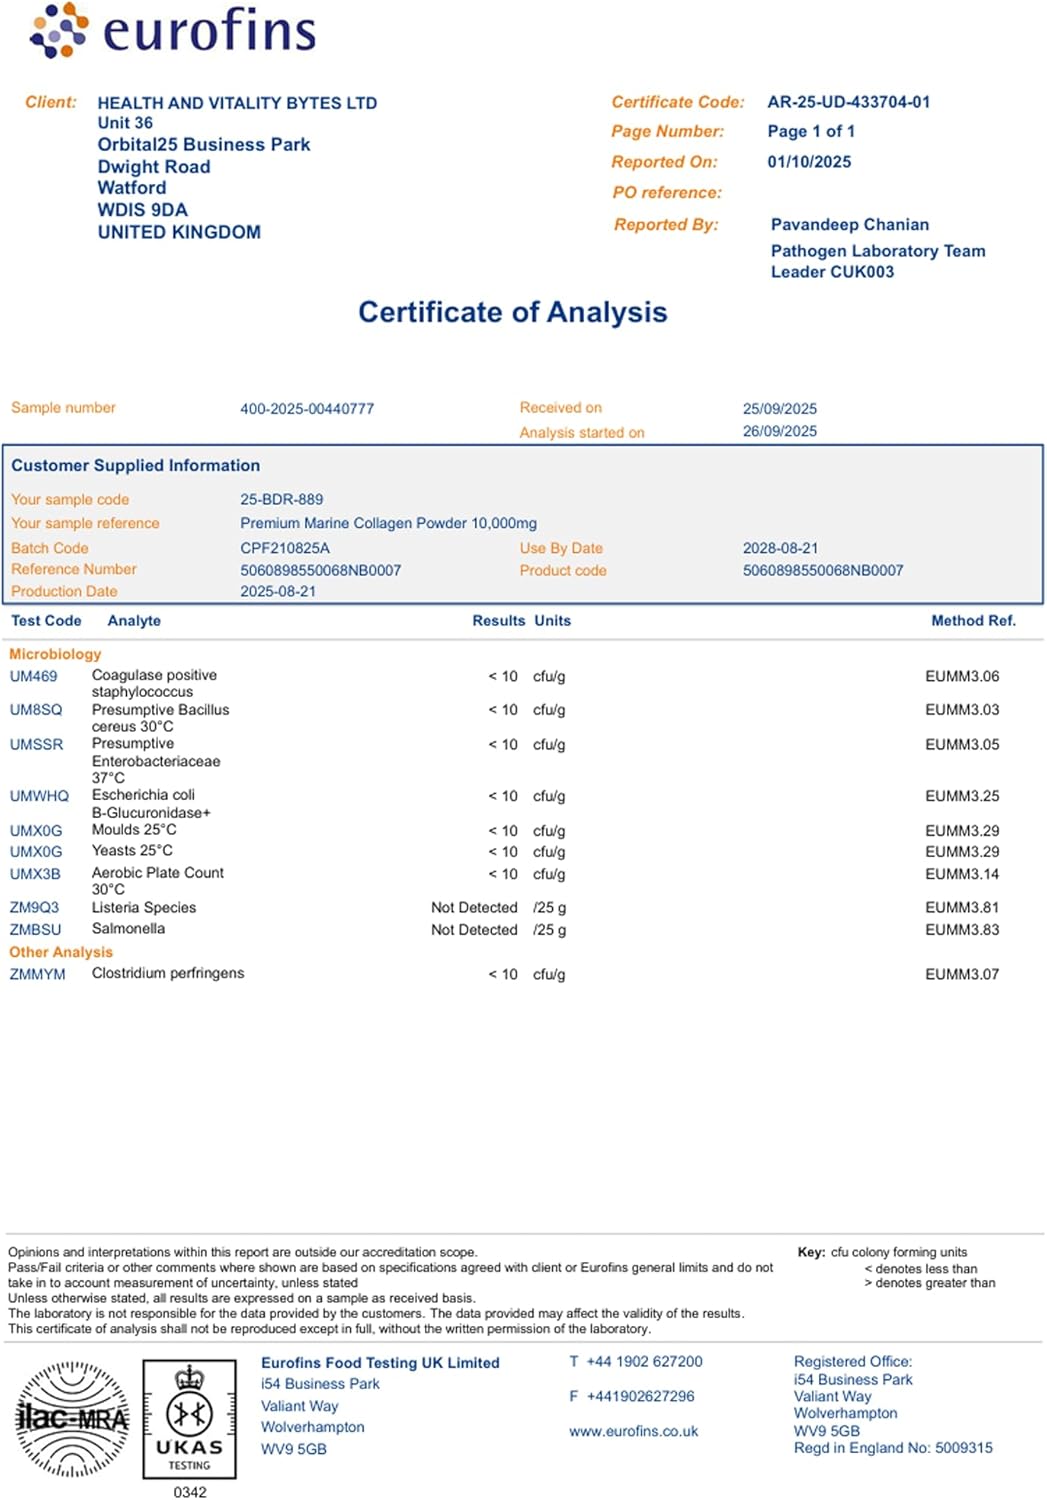
Task: Click Clostridium perfringens analyte
Action: [x=168, y=973]
